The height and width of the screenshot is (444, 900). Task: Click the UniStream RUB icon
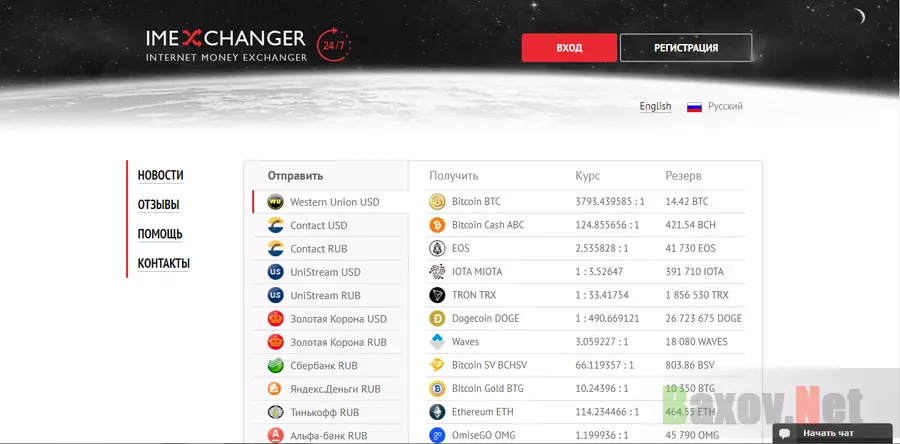click(276, 295)
